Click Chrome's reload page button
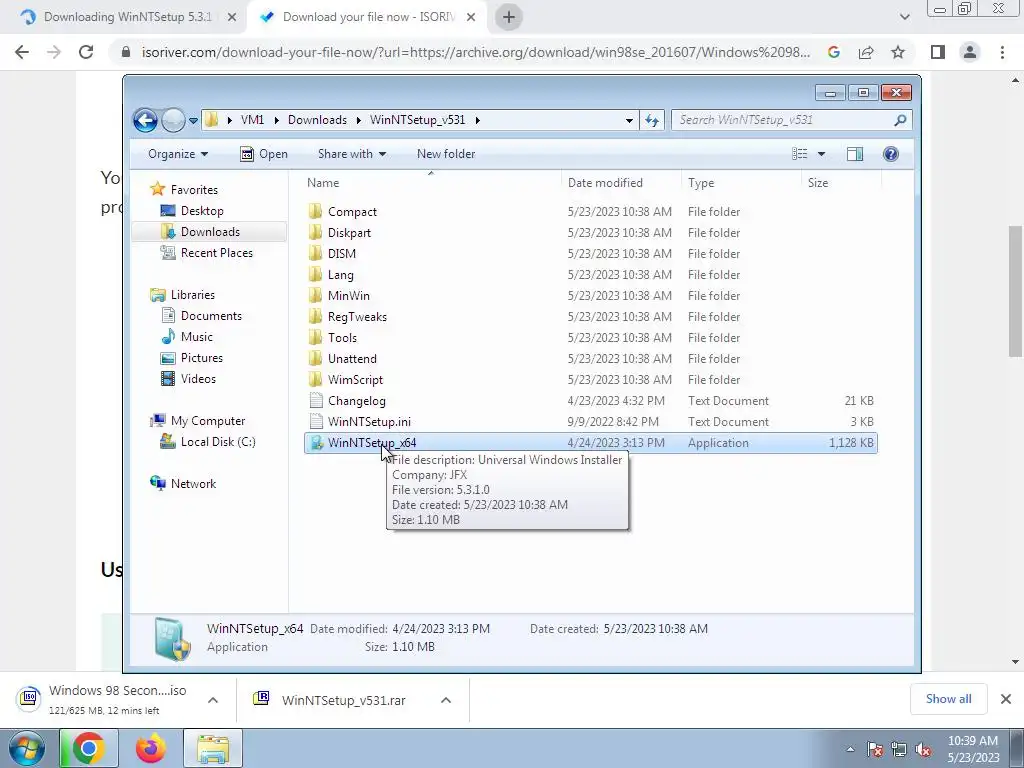Screen dimensions: 1024x768 pos(86,52)
